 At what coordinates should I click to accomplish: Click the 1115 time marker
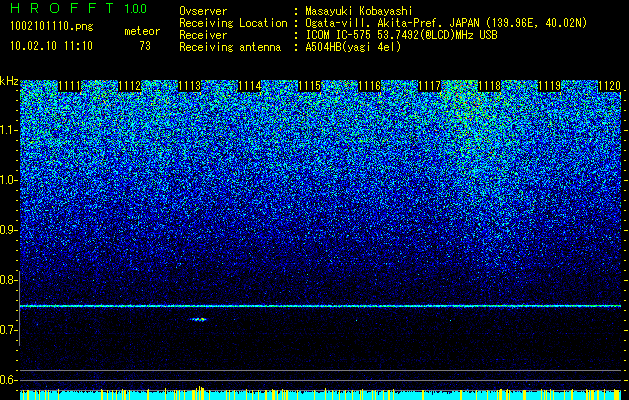click(310, 86)
